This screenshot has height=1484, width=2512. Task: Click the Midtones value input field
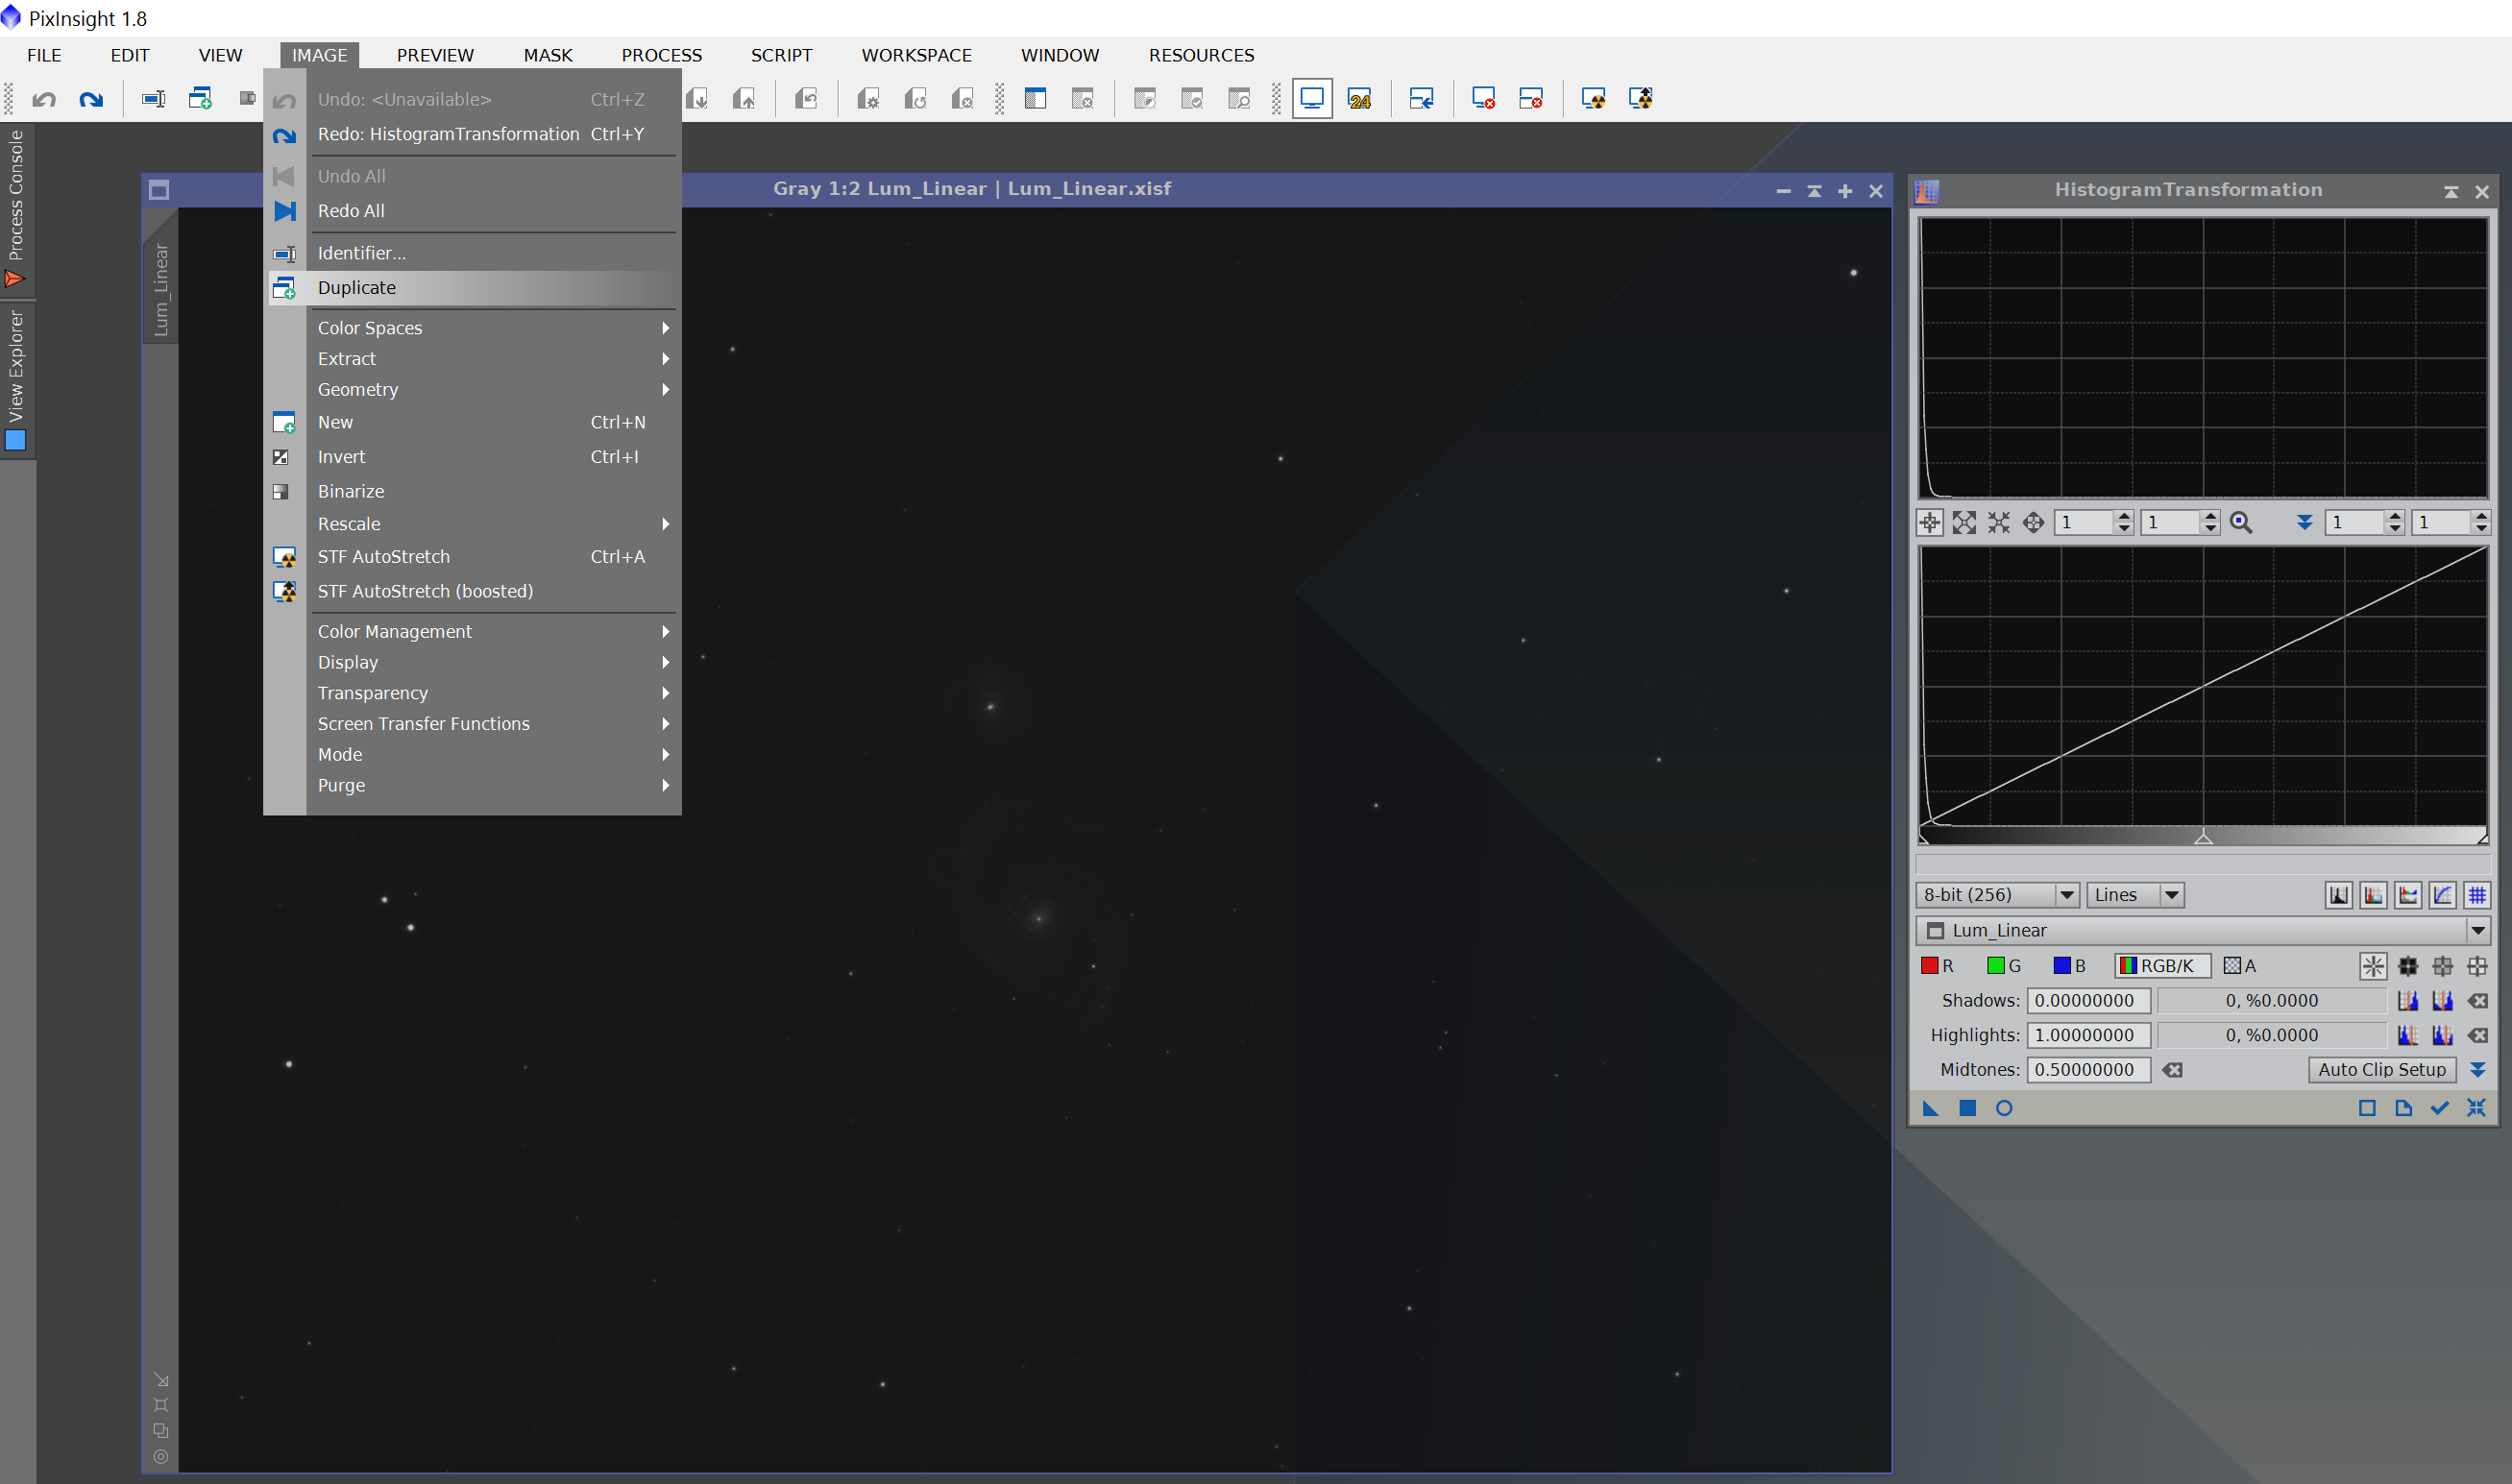[2088, 1069]
